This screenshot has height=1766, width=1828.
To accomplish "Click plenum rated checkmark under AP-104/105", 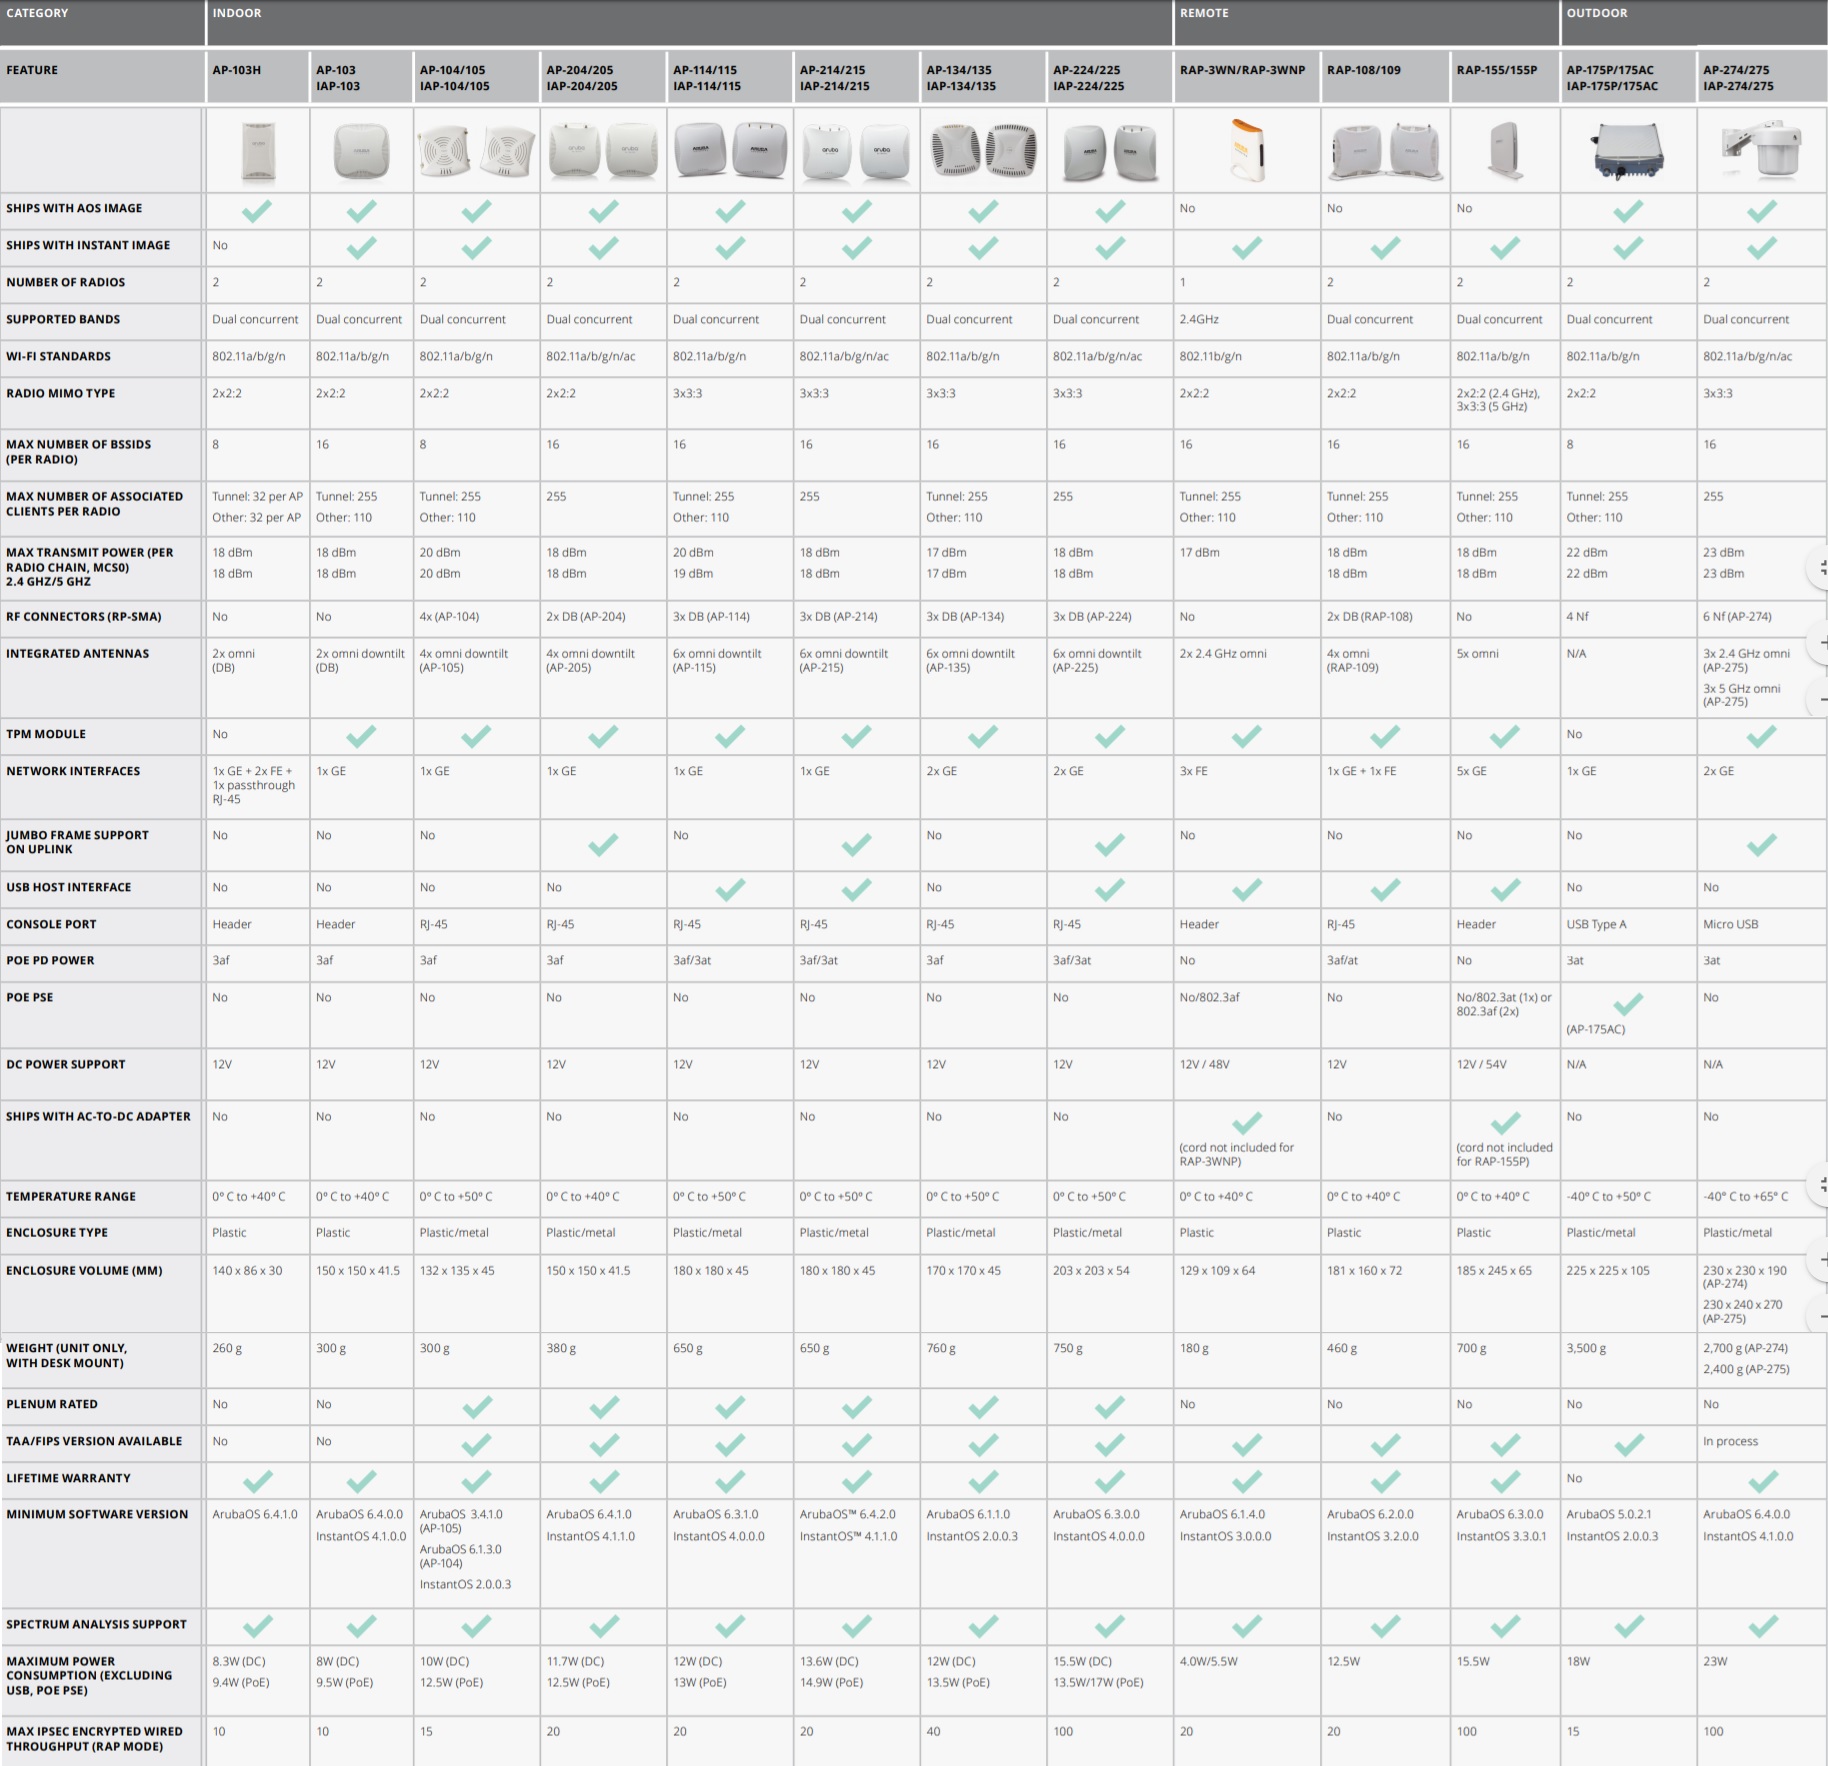I will (476, 1406).
